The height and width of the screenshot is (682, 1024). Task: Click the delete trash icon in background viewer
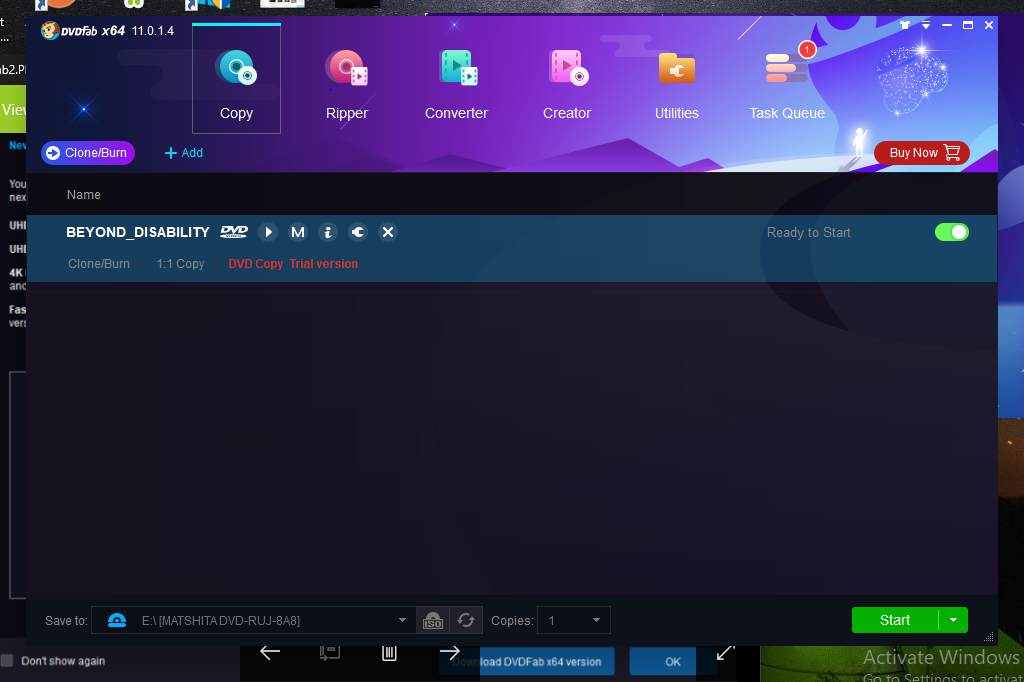click(x=389, y=652)
